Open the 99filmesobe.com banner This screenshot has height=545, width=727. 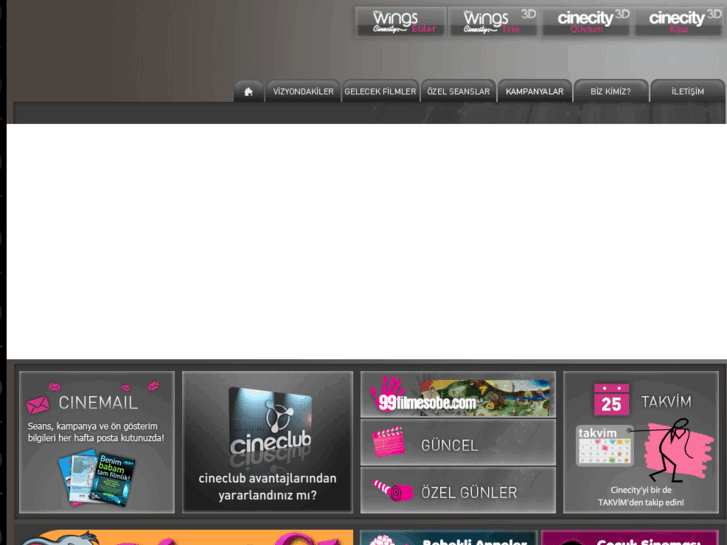coord(458,394)
